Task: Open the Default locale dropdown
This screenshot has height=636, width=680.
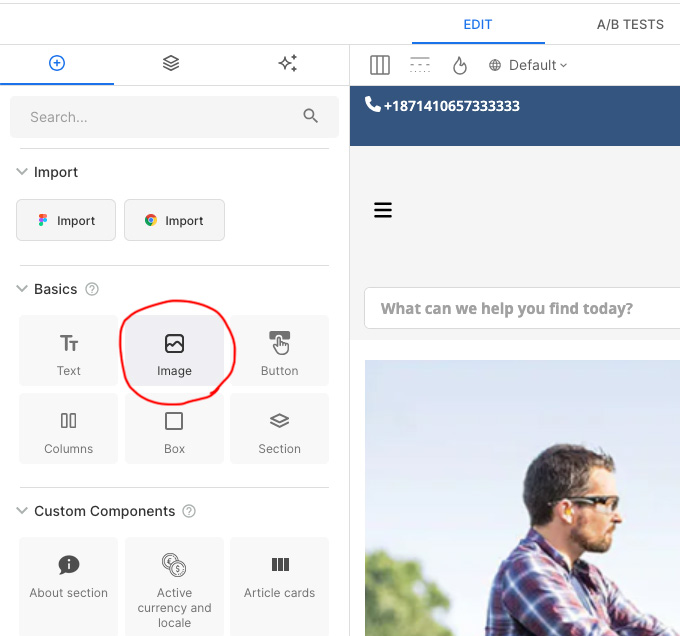Action: 528,65
